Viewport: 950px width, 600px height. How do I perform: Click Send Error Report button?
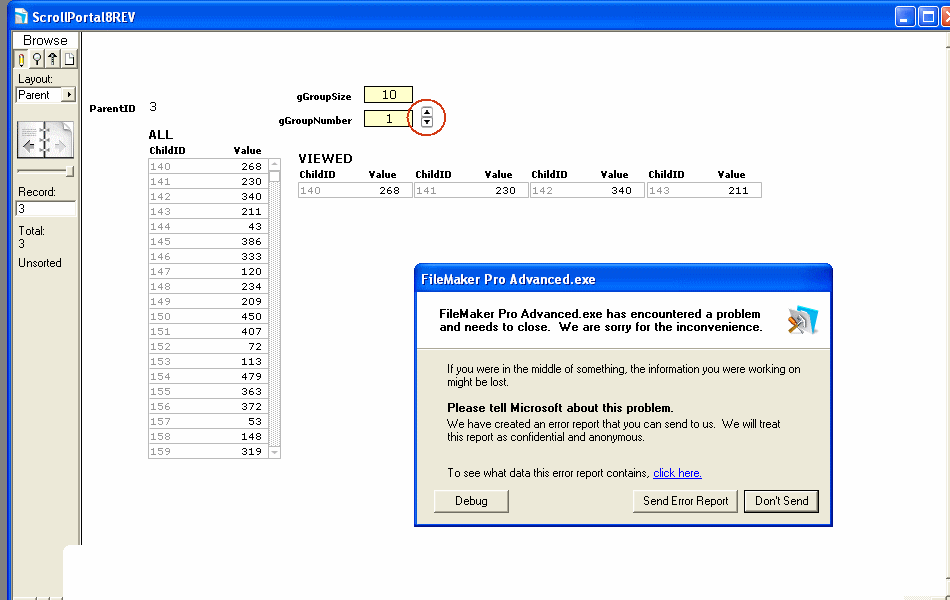coord(685,501)
